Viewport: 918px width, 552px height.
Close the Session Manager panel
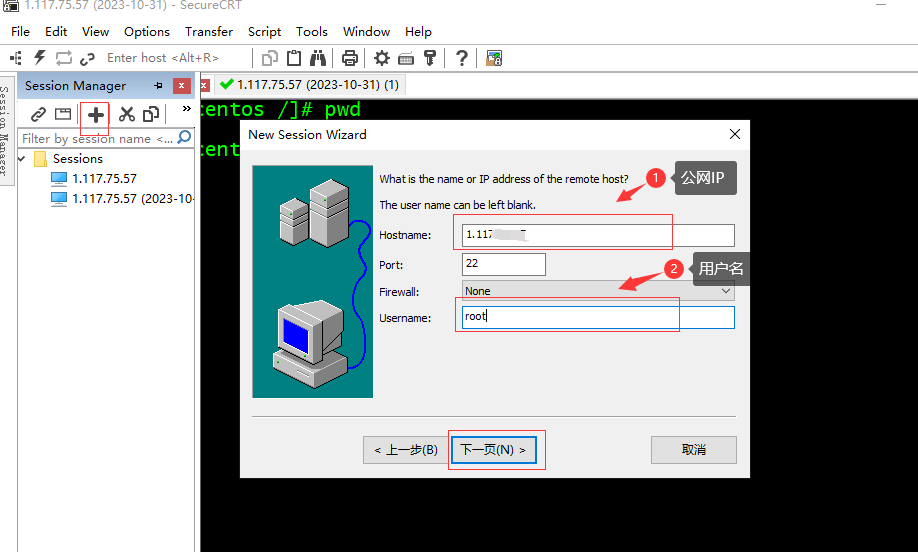pyautogui.click(x=181, y=85)
